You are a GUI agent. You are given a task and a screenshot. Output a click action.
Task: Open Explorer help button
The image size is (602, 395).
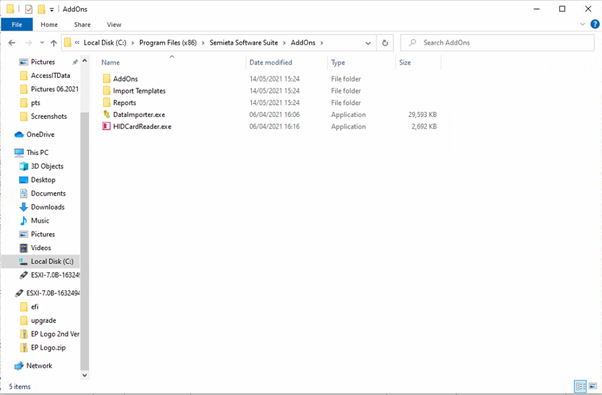(x=595, y=24)
